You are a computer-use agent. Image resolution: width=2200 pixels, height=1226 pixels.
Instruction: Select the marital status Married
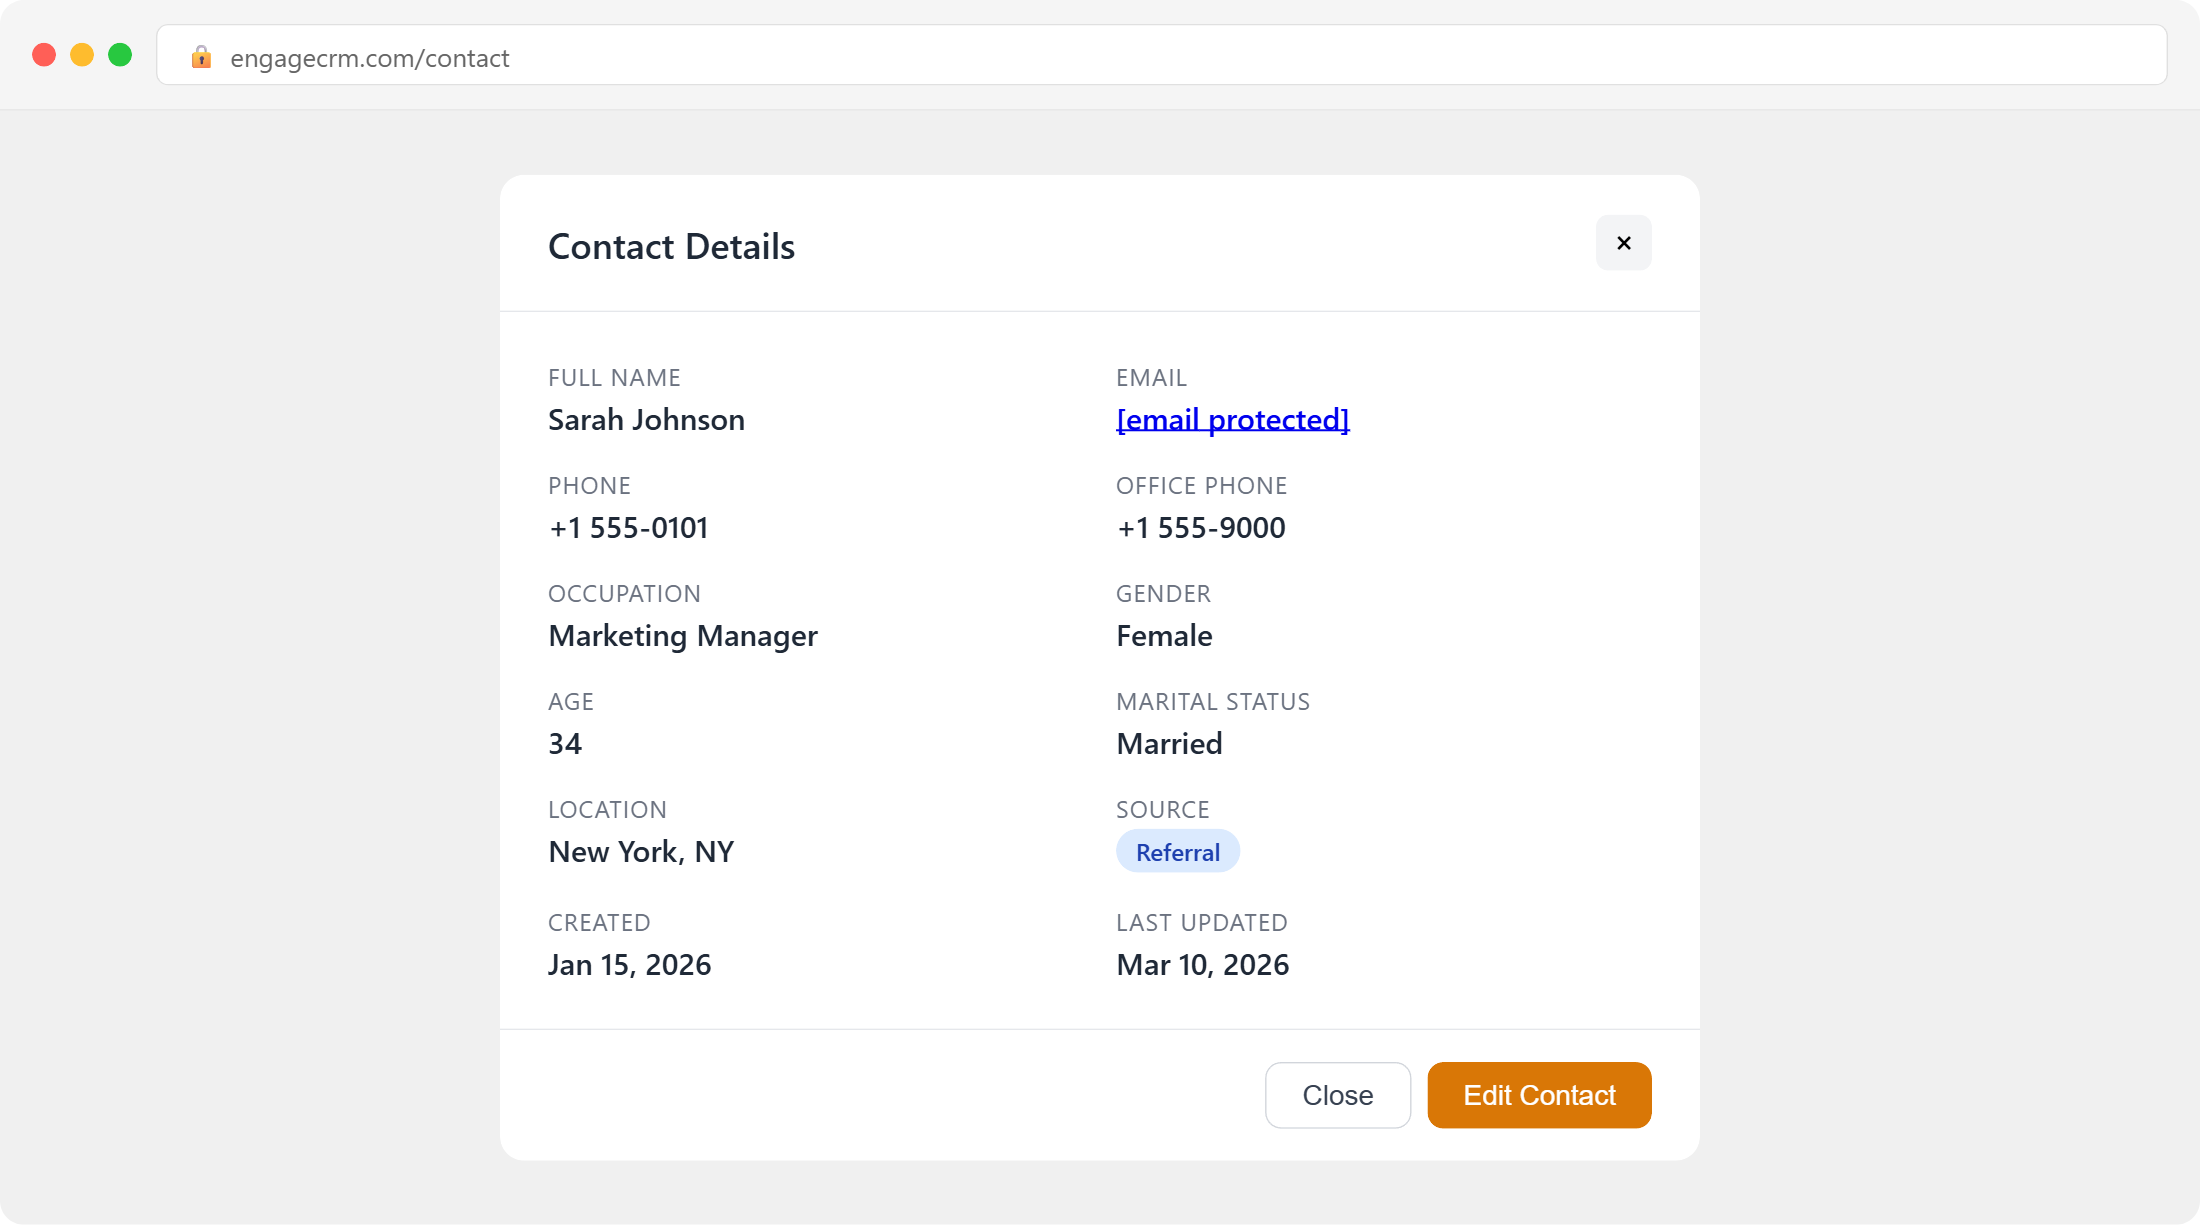(1168, 743)
